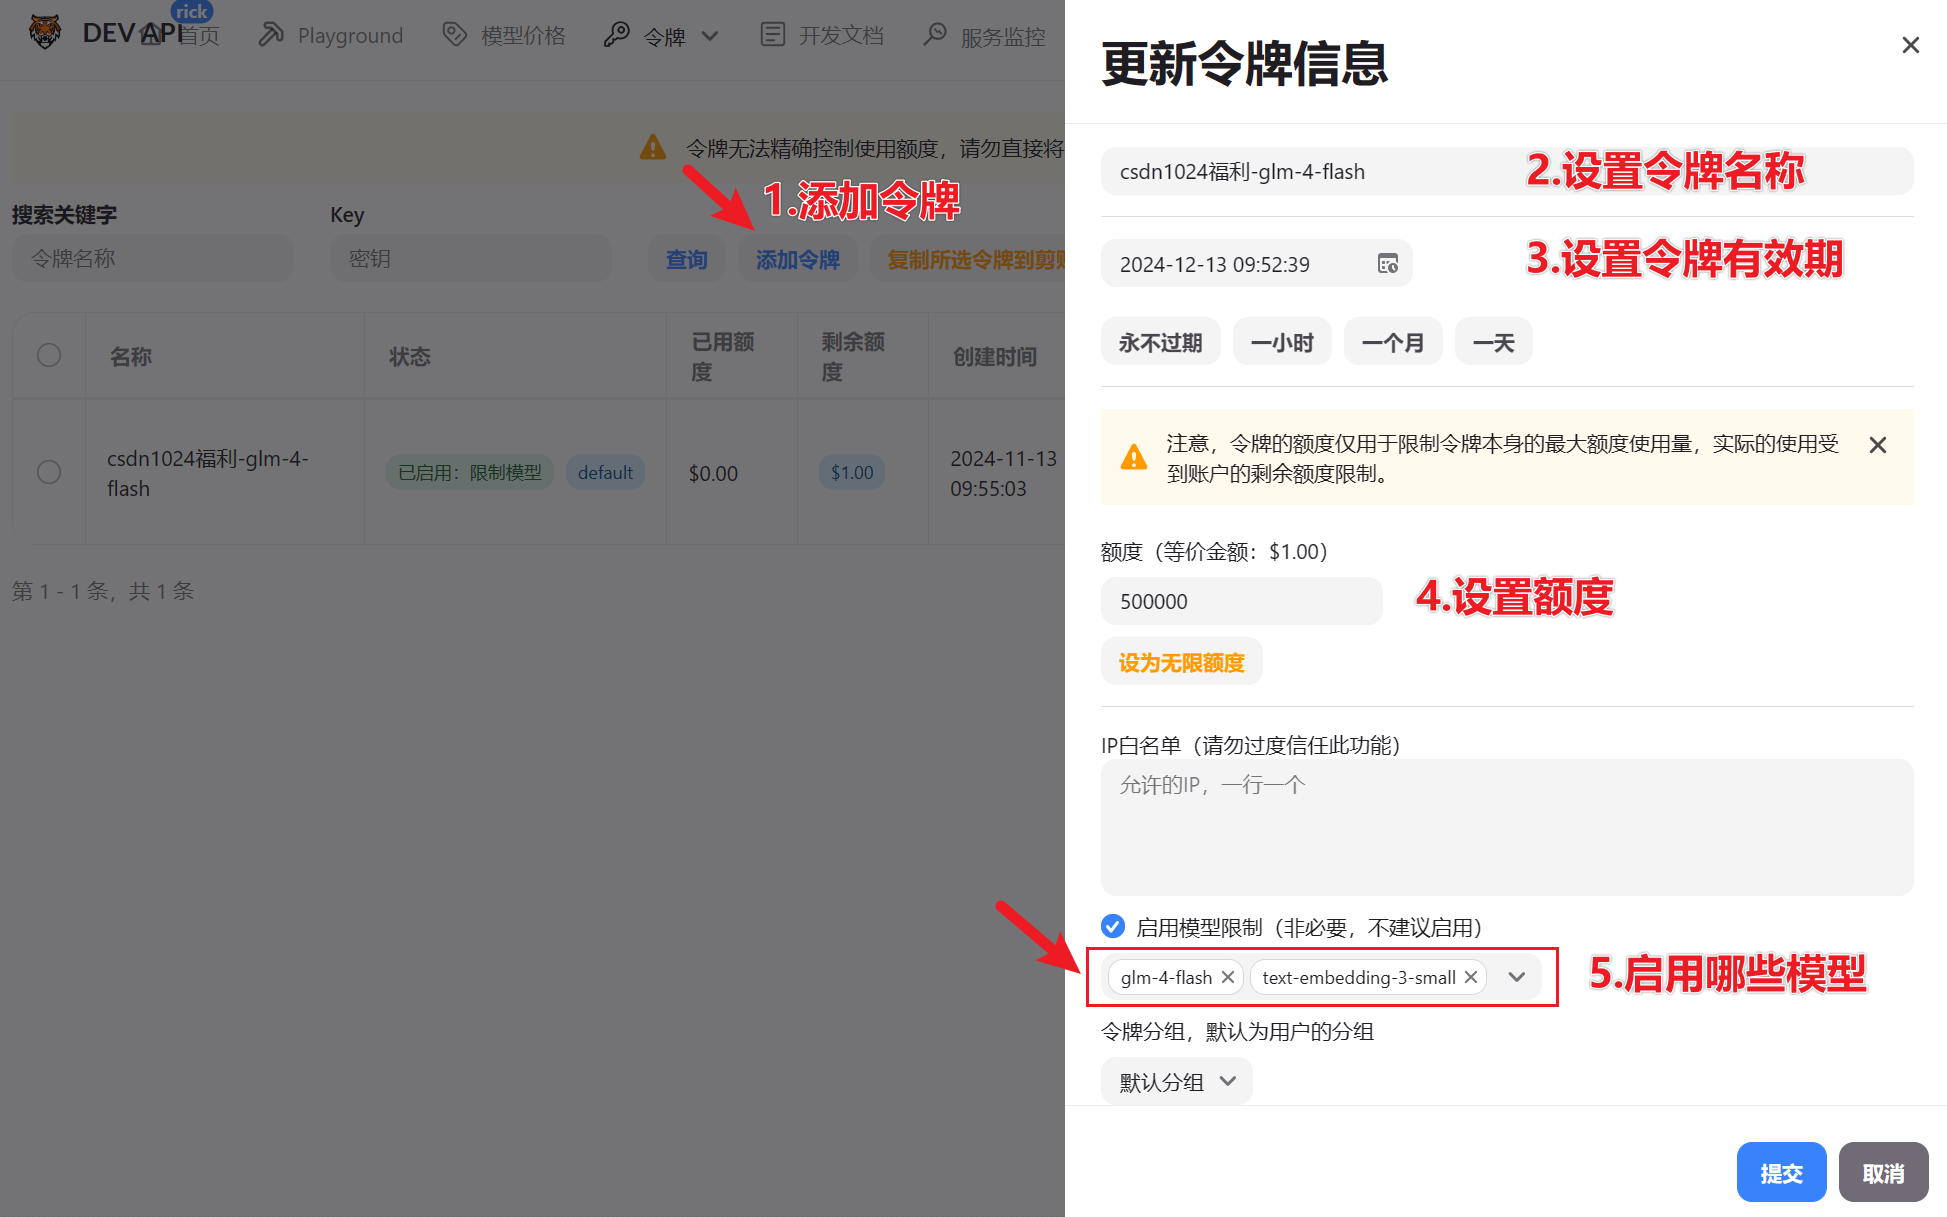1947x1217 pixels.
Task: Click the service monitor icon
Action: click(x=935, y=35)
